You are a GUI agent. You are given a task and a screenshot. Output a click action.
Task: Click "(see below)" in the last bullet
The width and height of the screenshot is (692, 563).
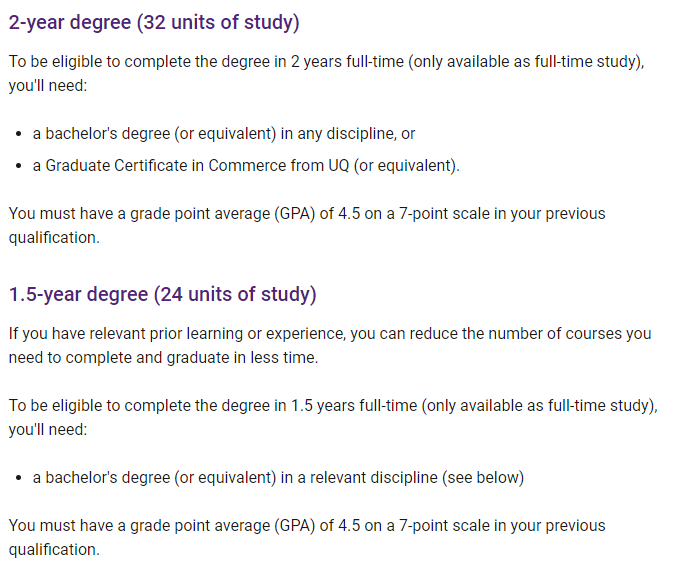point(483,478)
